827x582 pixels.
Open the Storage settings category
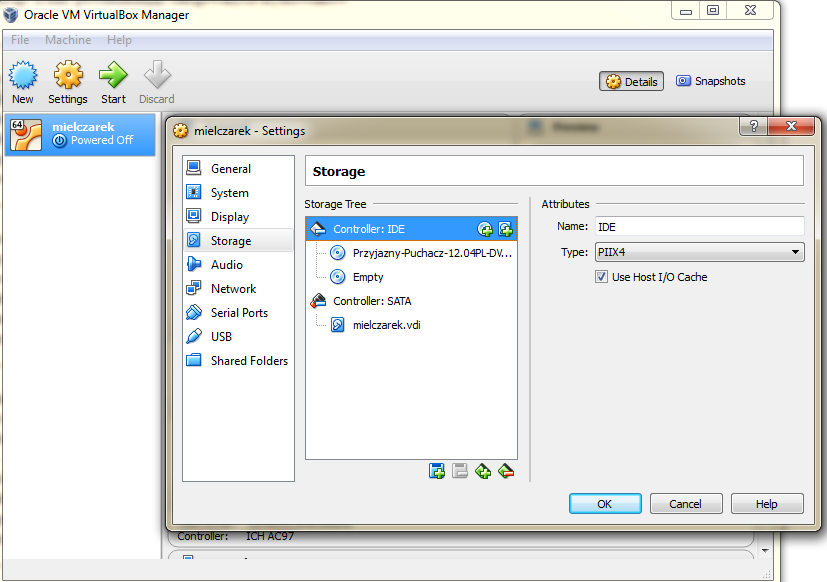click(238, 241)
